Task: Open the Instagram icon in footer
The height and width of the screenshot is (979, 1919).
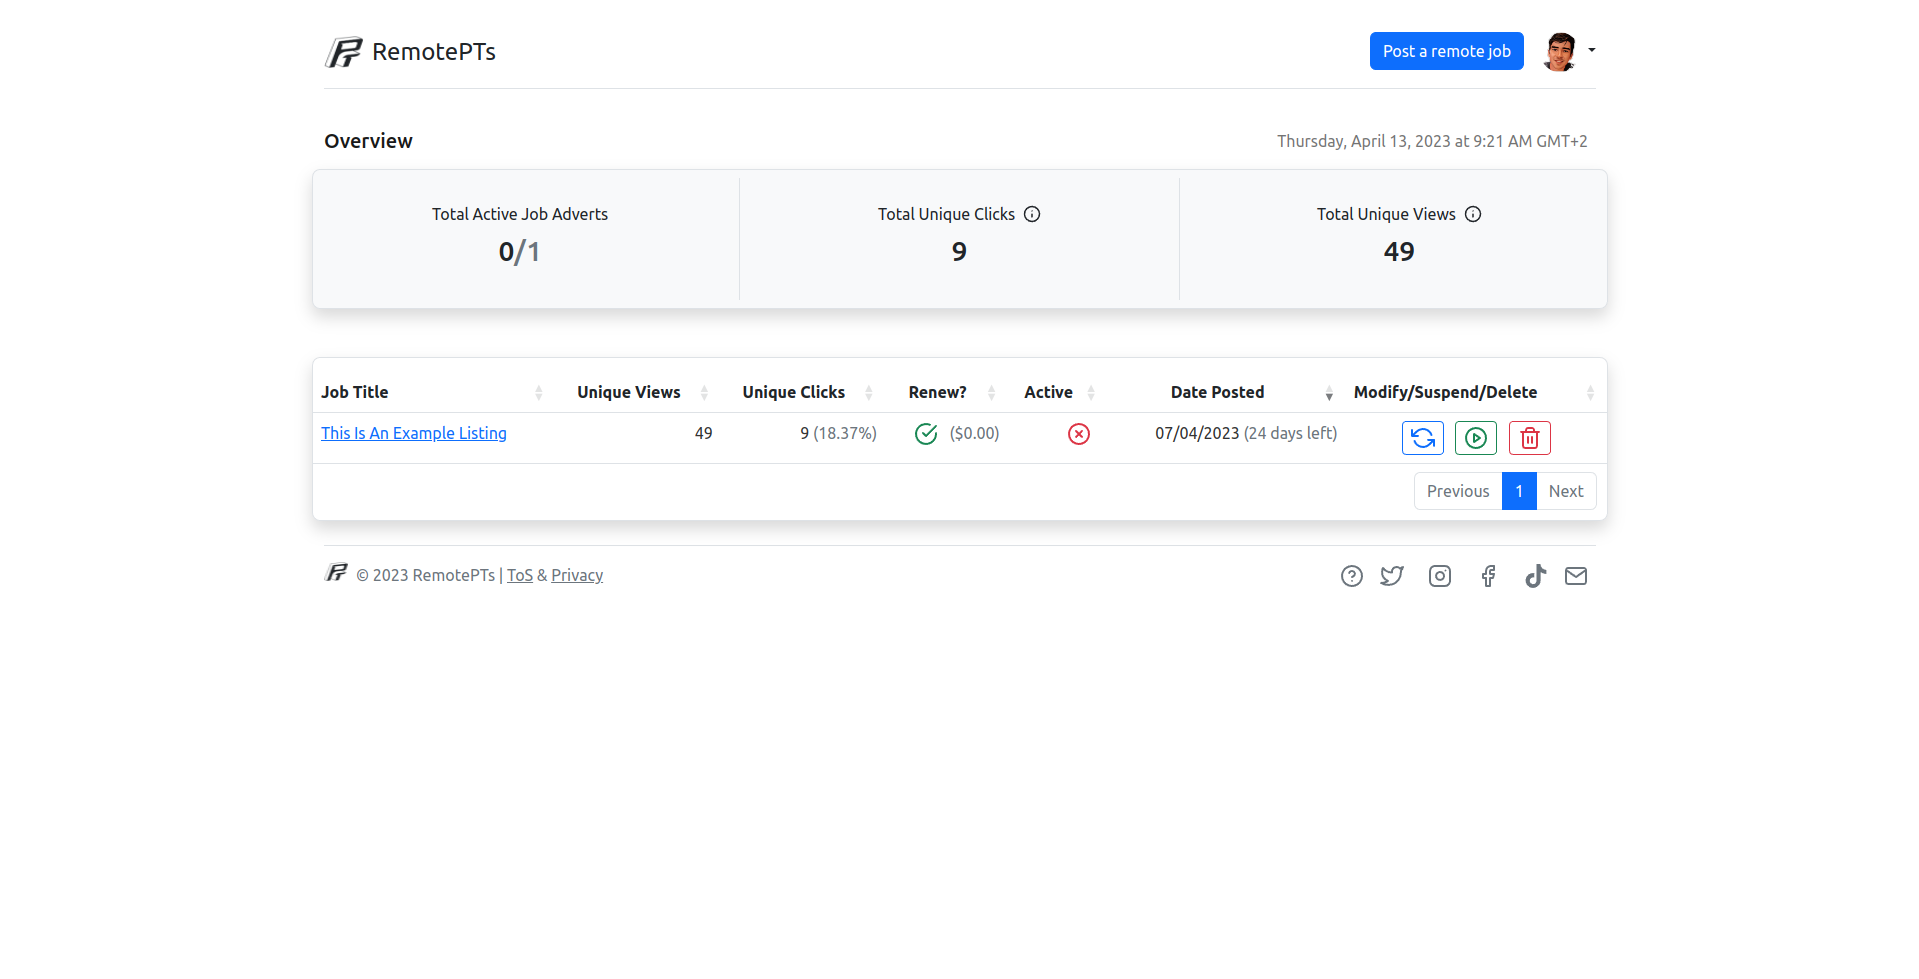Action: point(1440,576)
